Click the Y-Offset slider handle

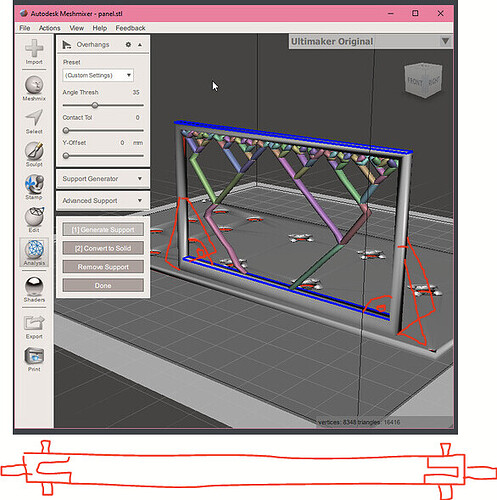66,156
